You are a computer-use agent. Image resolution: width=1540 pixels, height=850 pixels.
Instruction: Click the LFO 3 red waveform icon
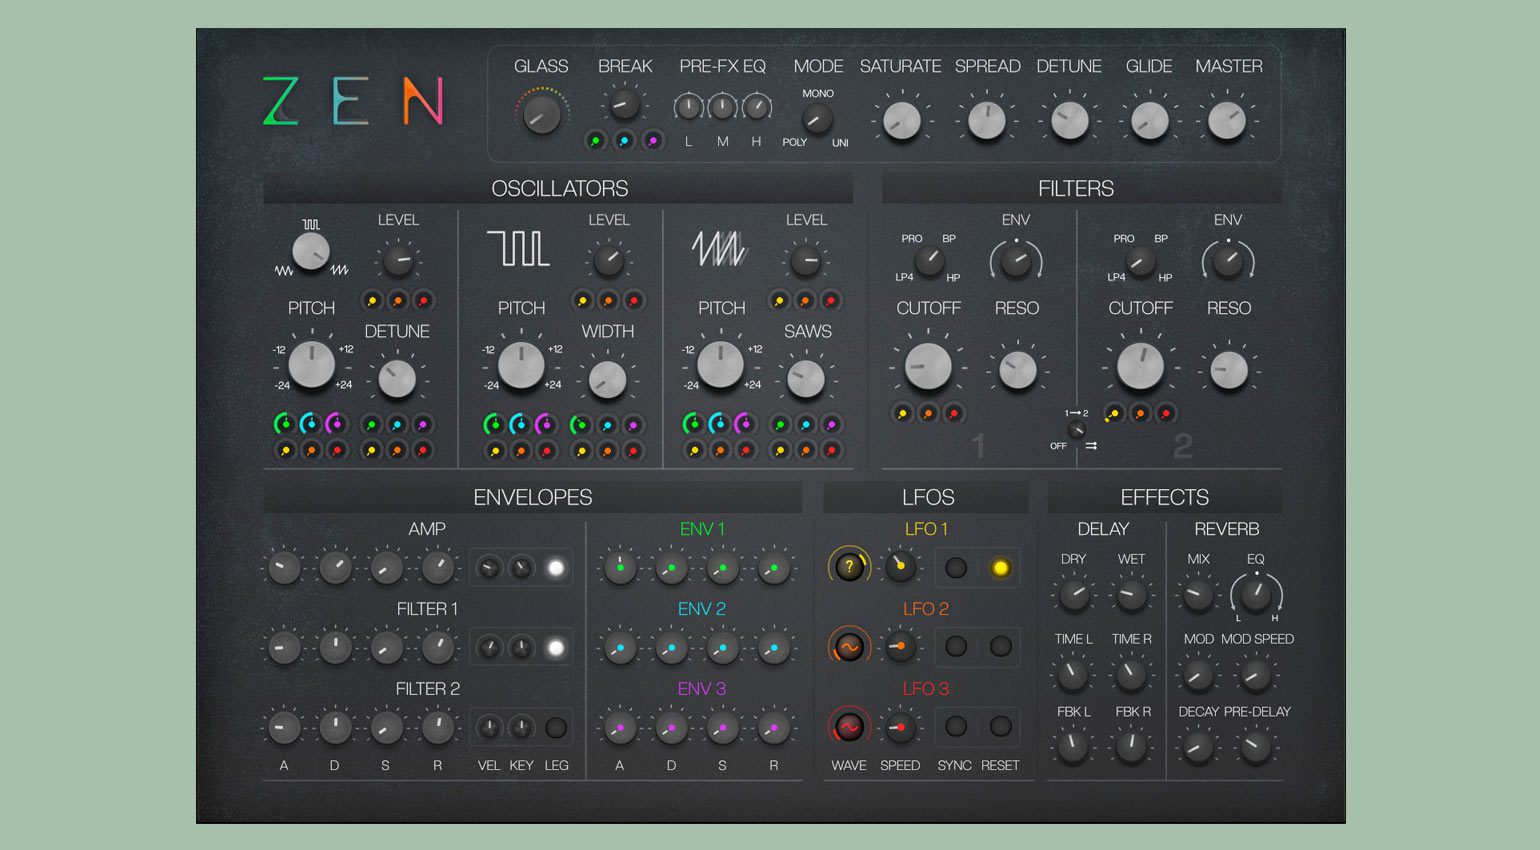click(849, 727)
